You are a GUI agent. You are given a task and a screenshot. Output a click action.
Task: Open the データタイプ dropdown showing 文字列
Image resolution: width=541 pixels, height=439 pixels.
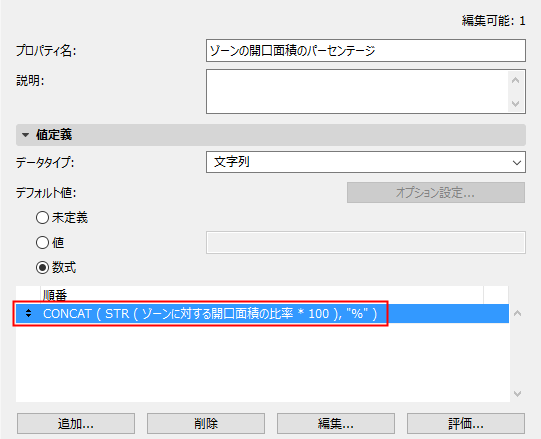366,162
